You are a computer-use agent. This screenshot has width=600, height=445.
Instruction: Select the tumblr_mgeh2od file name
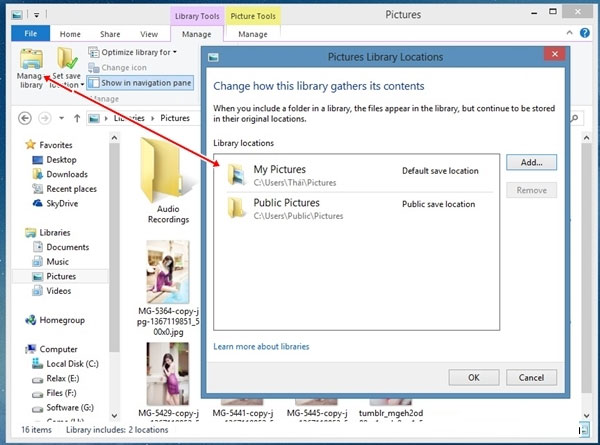391,413
